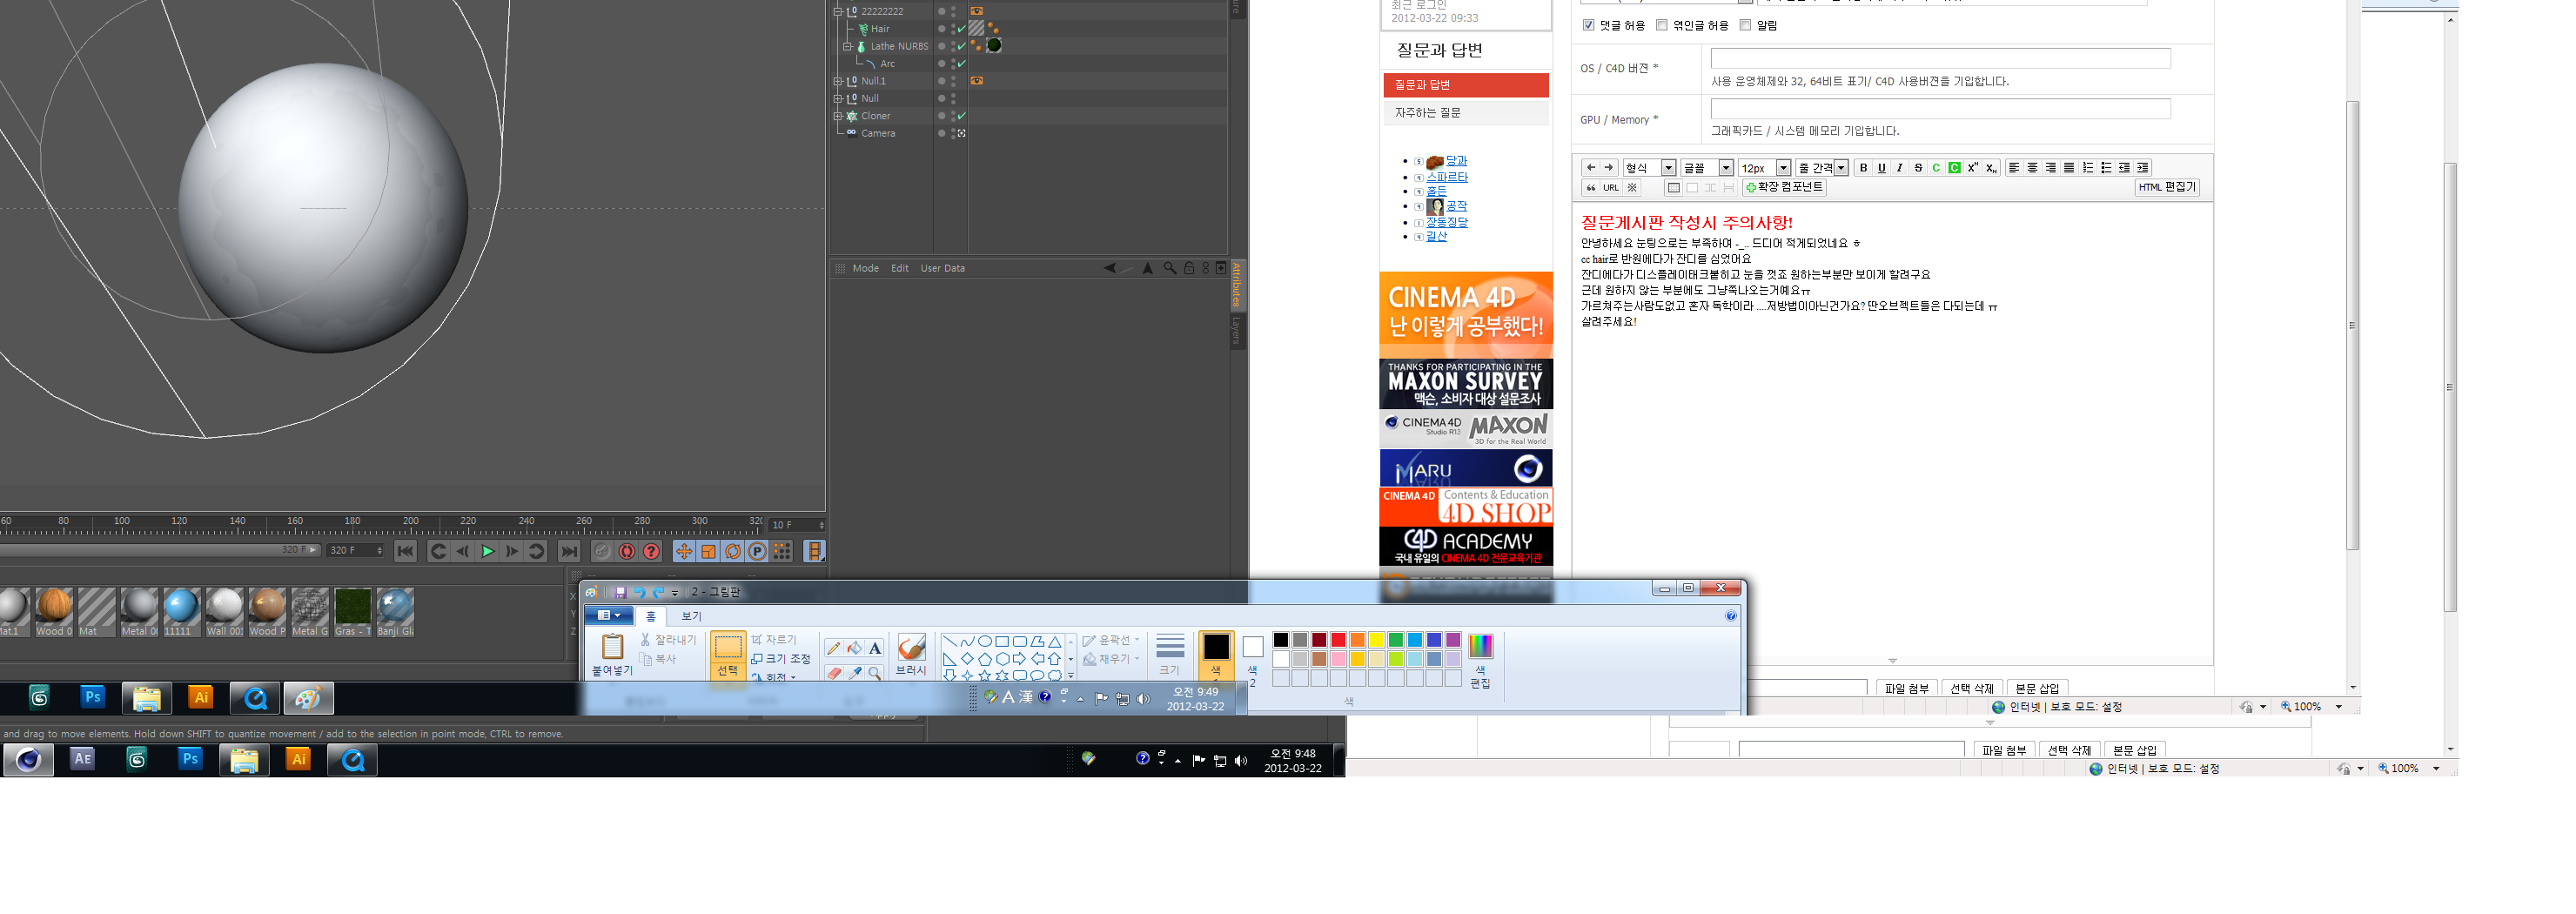The image size is (2576, 914).
Task: Toggle visibility dot of Hair object
Action: (941, 29)
